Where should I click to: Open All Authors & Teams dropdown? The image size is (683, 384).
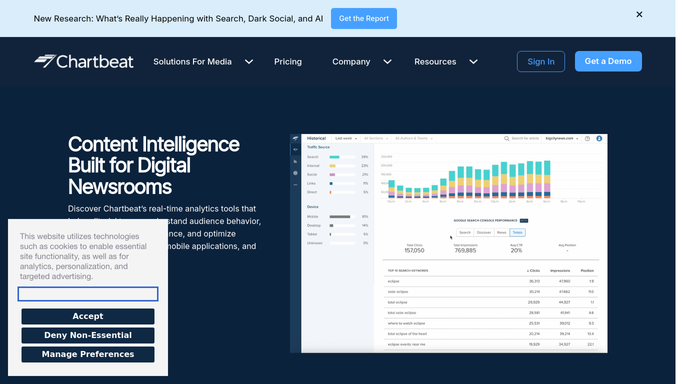[x=413, y=138]
